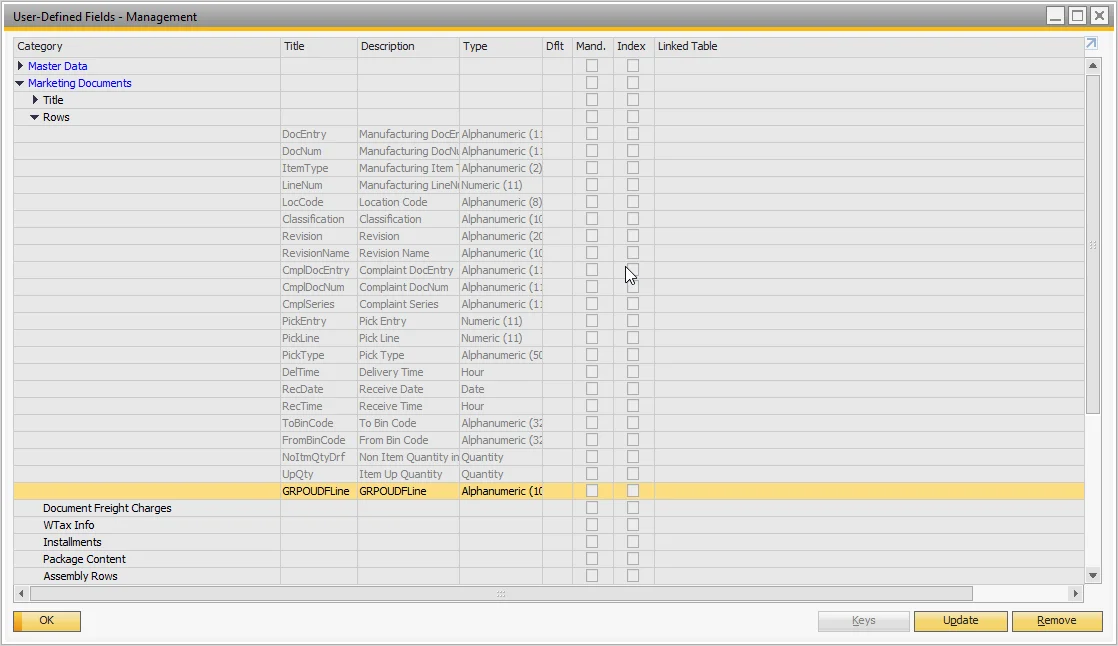Maximize the User-Defined Fields window

(x=1077, y=16)
